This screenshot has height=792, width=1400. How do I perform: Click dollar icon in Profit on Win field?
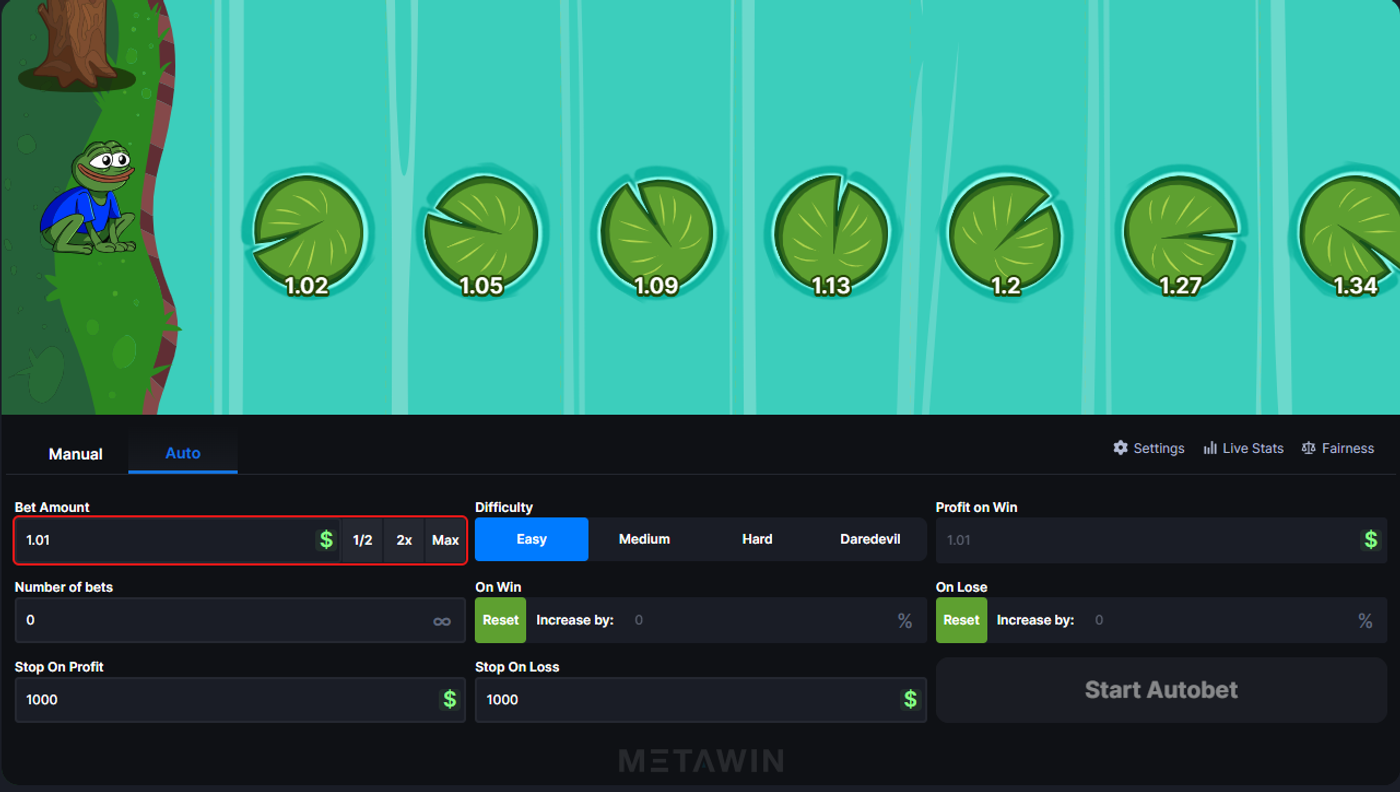1370,540
